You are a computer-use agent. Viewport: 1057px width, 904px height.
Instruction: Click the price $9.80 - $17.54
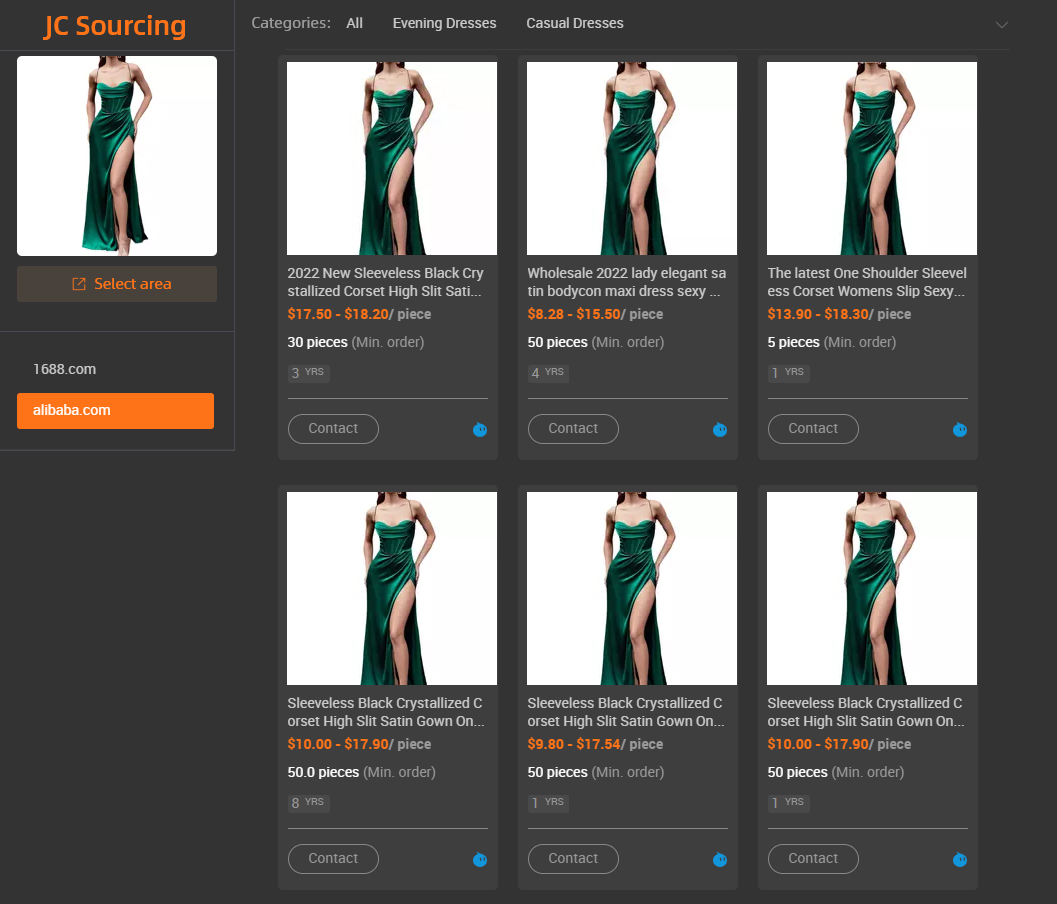click(x=574, y=744)
